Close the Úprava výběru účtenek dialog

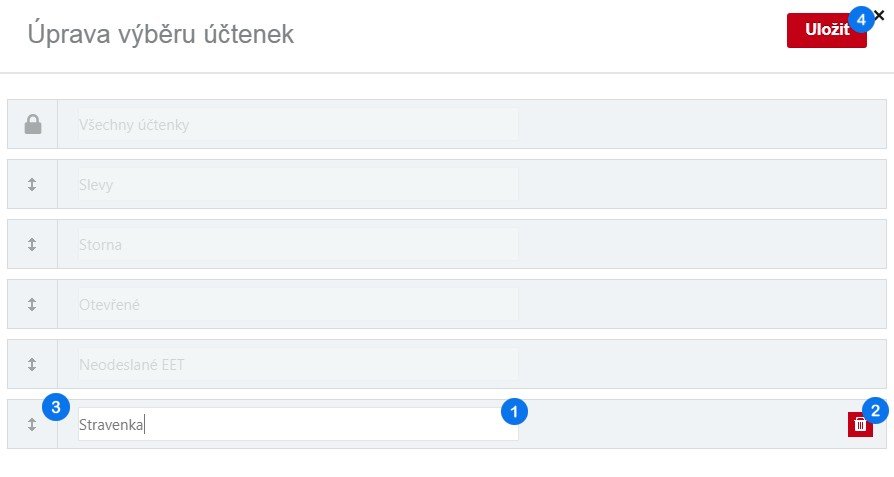click(x=879, y=15)
